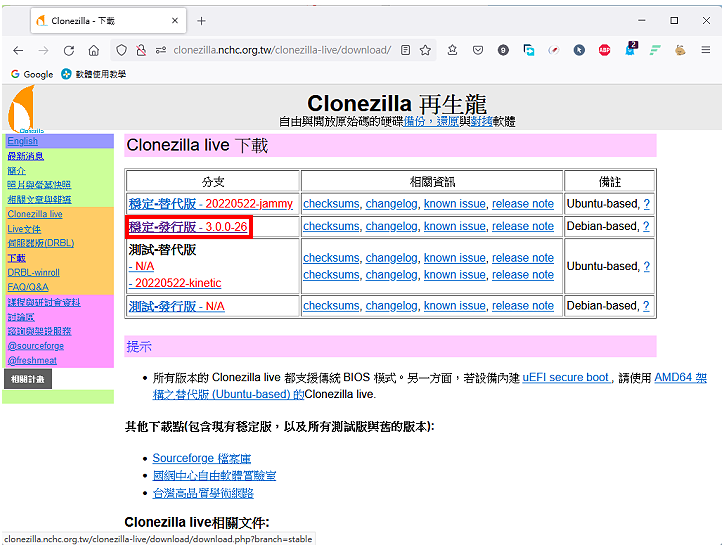
Task: Close the Clonezilla - 下載 tab
Action: (x=175, y=21)
